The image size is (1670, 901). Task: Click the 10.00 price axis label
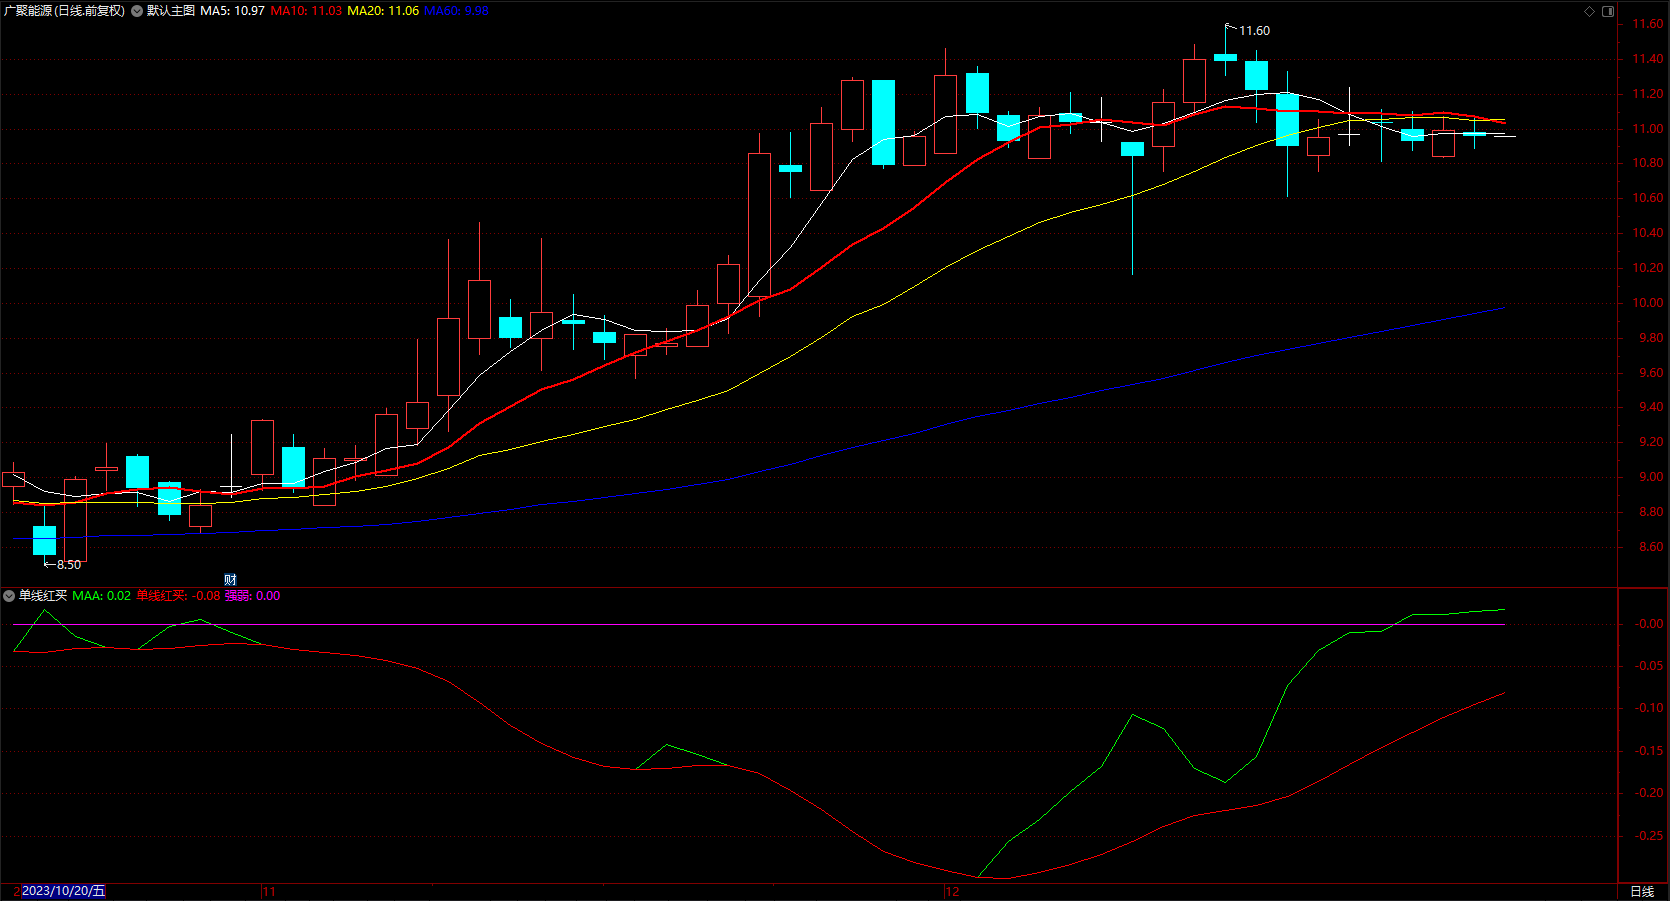tap(1647, 303)
